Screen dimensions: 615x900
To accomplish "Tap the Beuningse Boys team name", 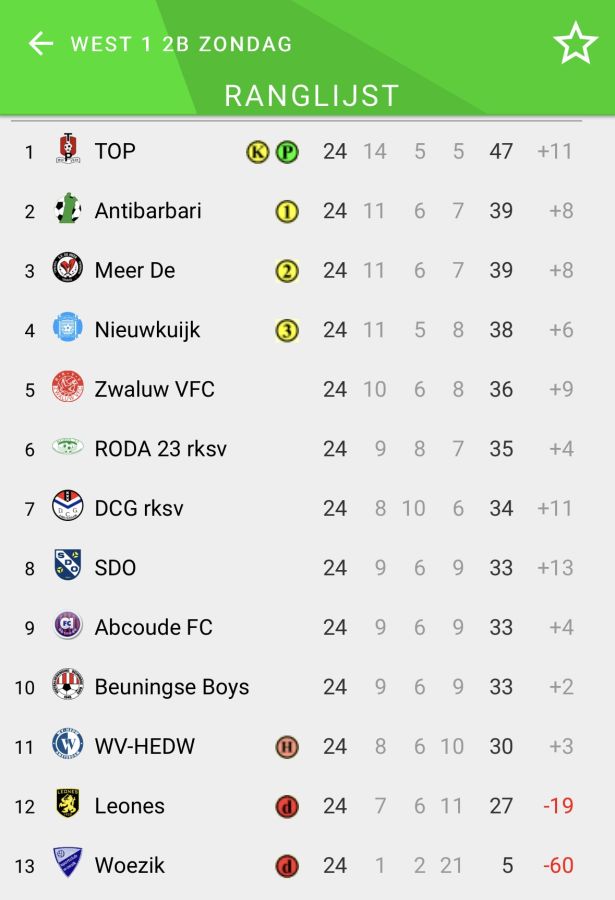I will pos(171,687).
